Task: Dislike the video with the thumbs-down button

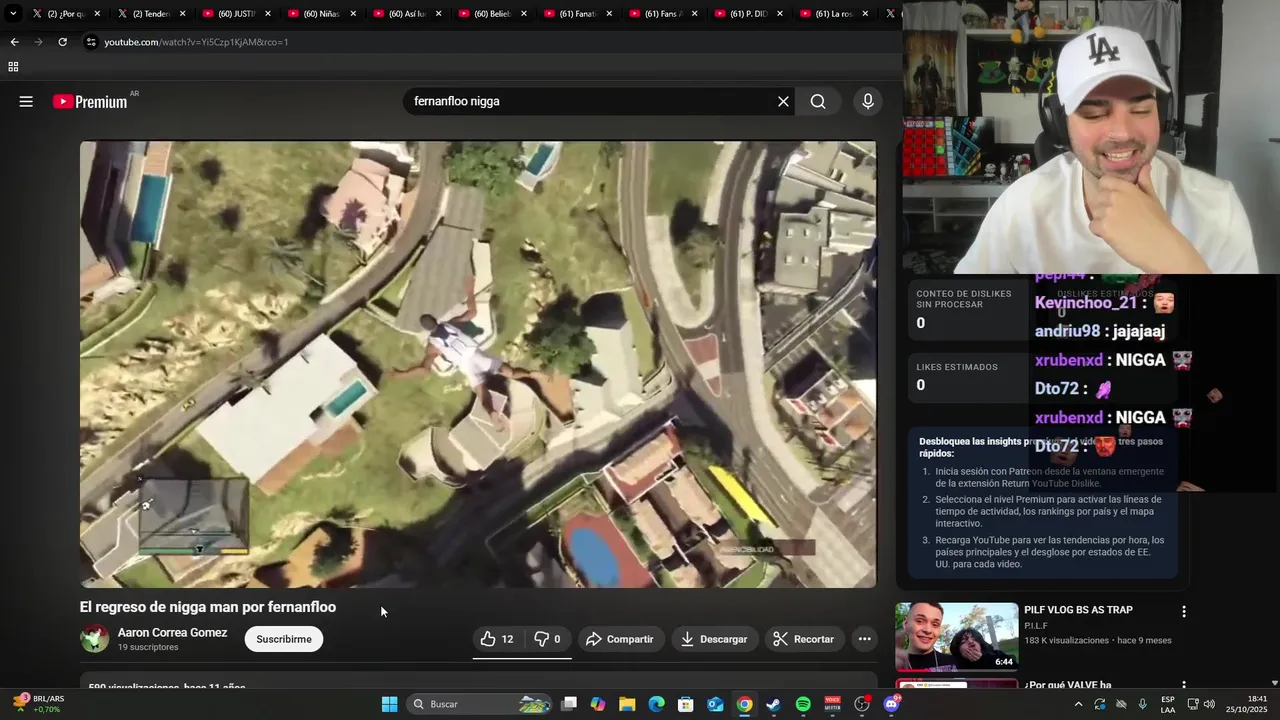Action: (546, 639)
